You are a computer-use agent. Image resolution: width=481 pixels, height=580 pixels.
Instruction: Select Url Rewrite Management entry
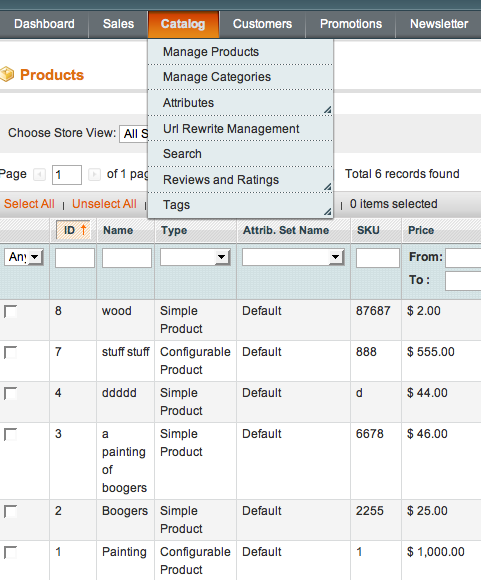pyautogui.click(x=240, y=129)
